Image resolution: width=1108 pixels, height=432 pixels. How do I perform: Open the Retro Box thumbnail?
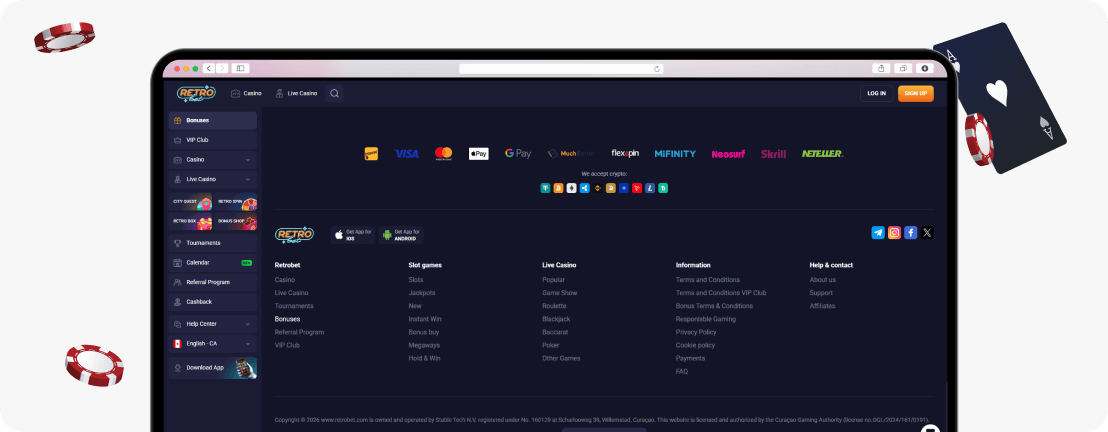pos(191,222)
